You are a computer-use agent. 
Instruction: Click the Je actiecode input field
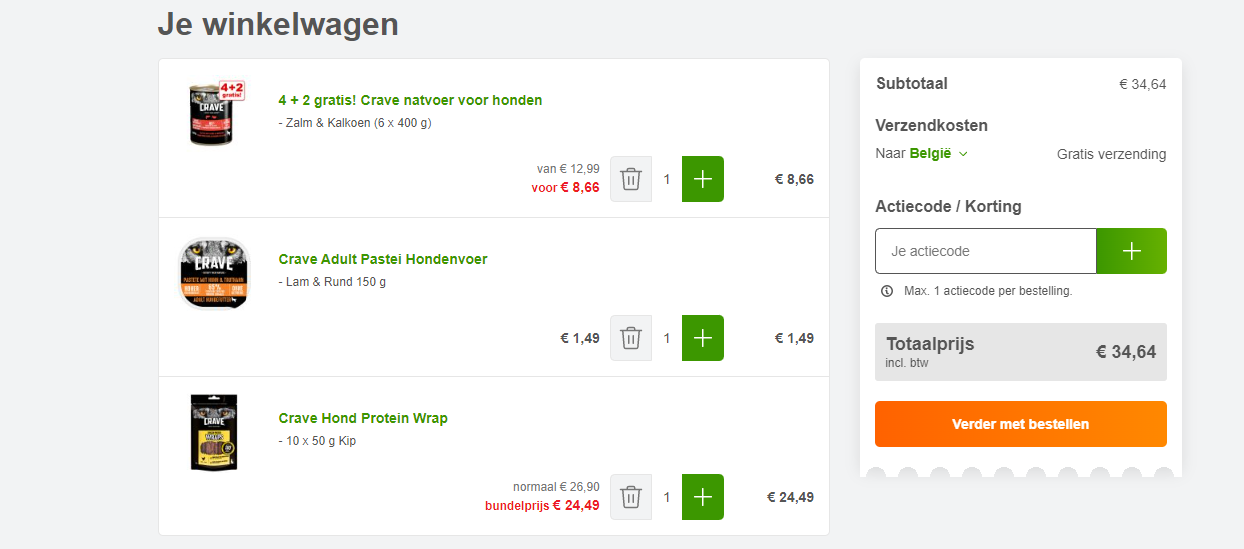point(986,251)
